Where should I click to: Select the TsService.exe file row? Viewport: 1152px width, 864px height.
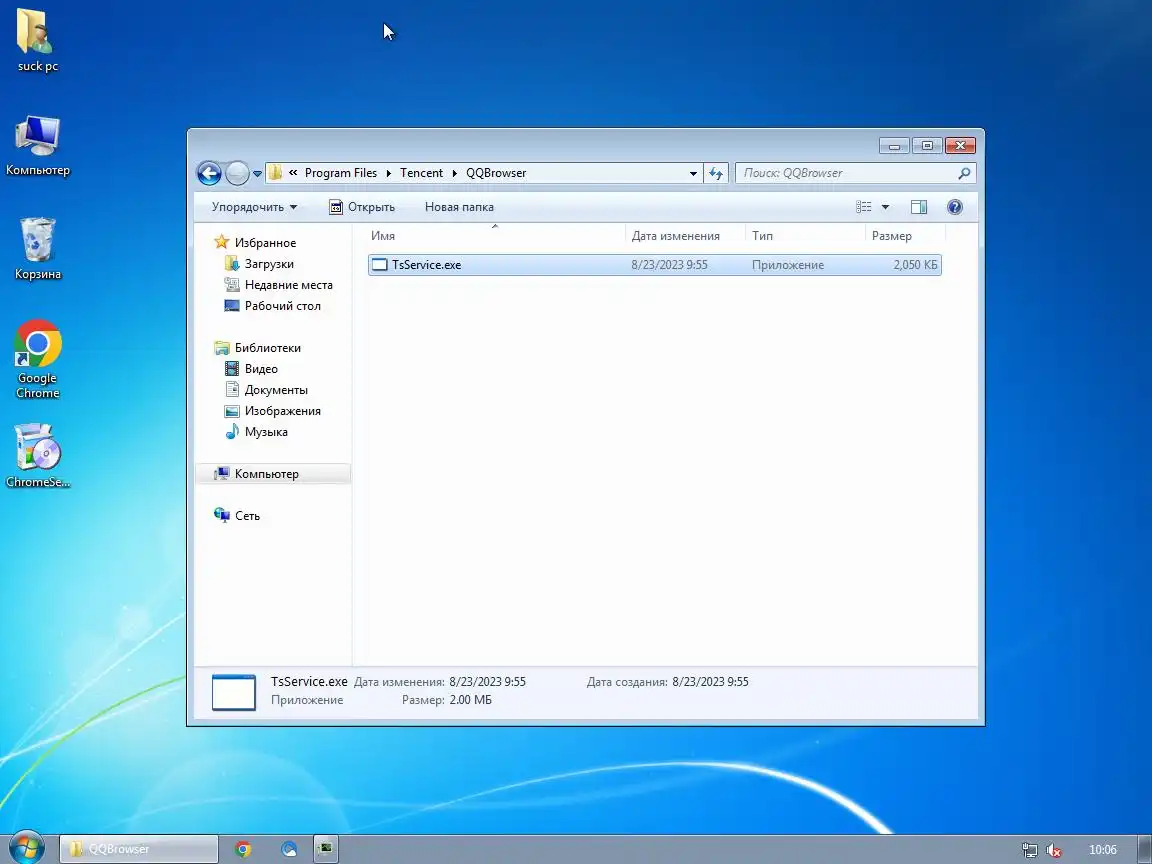point(655,265)
